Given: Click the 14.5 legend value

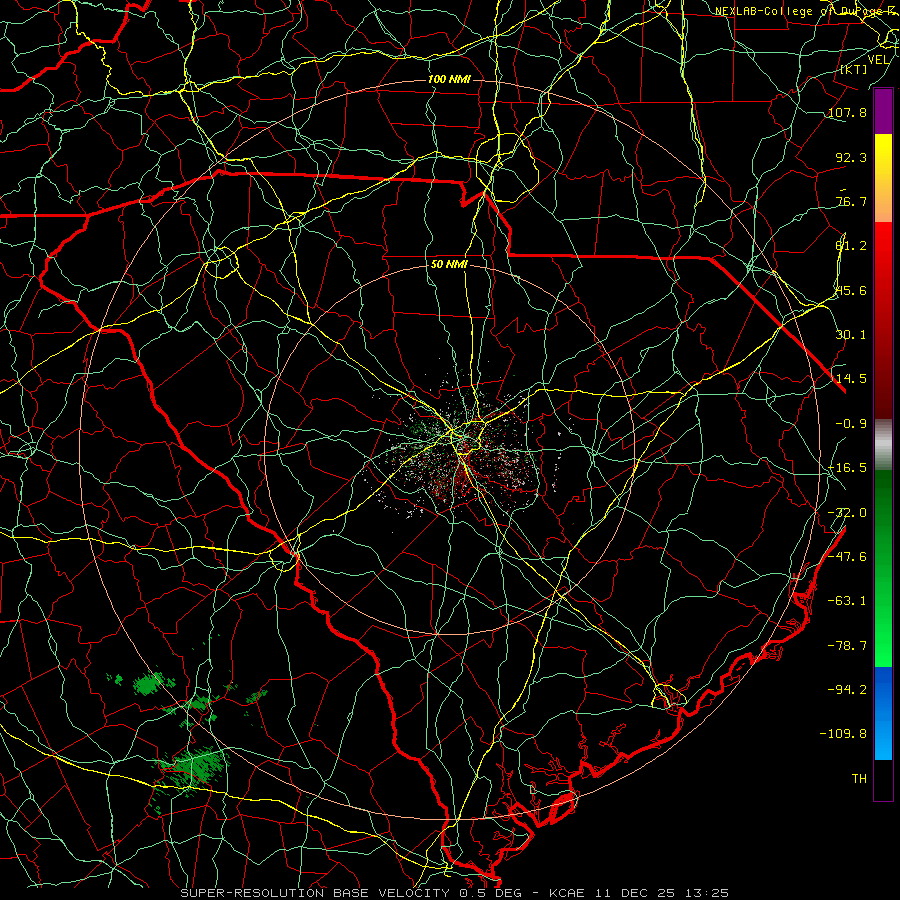Looking at the screenshot, I should click(851, 379).
